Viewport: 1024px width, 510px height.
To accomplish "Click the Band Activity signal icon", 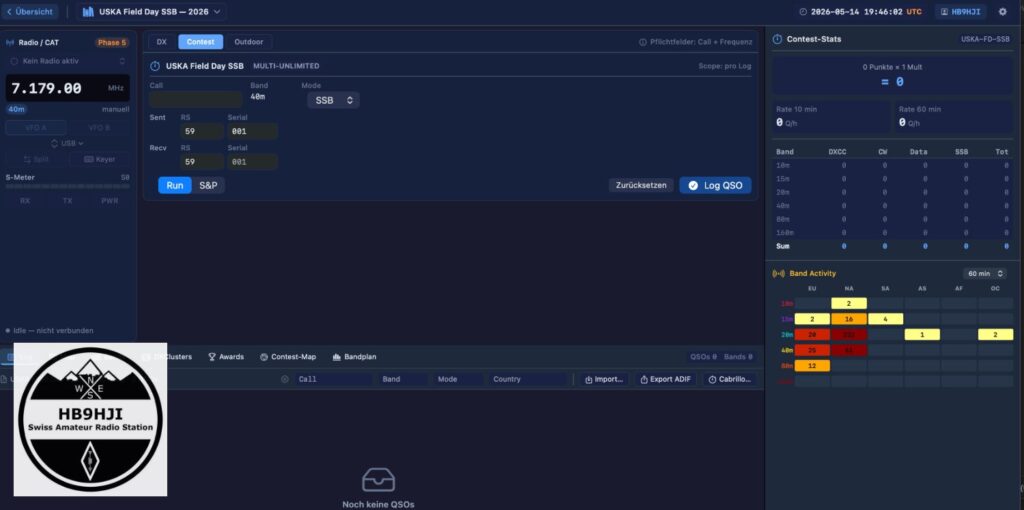I will [778, 274].
